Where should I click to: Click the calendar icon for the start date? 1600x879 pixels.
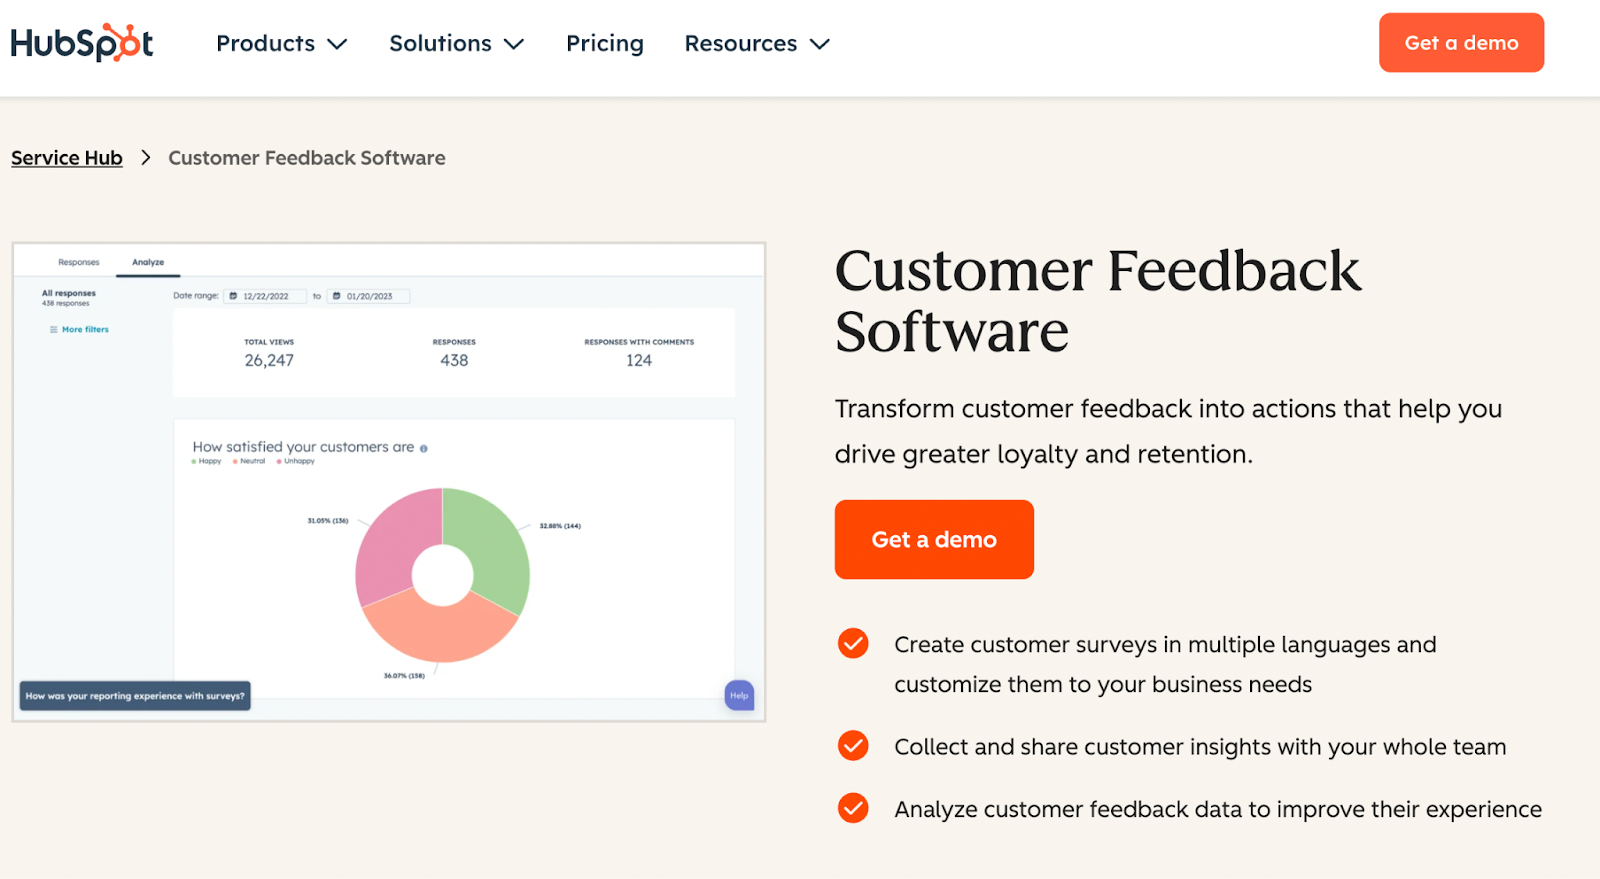[233, 296]
